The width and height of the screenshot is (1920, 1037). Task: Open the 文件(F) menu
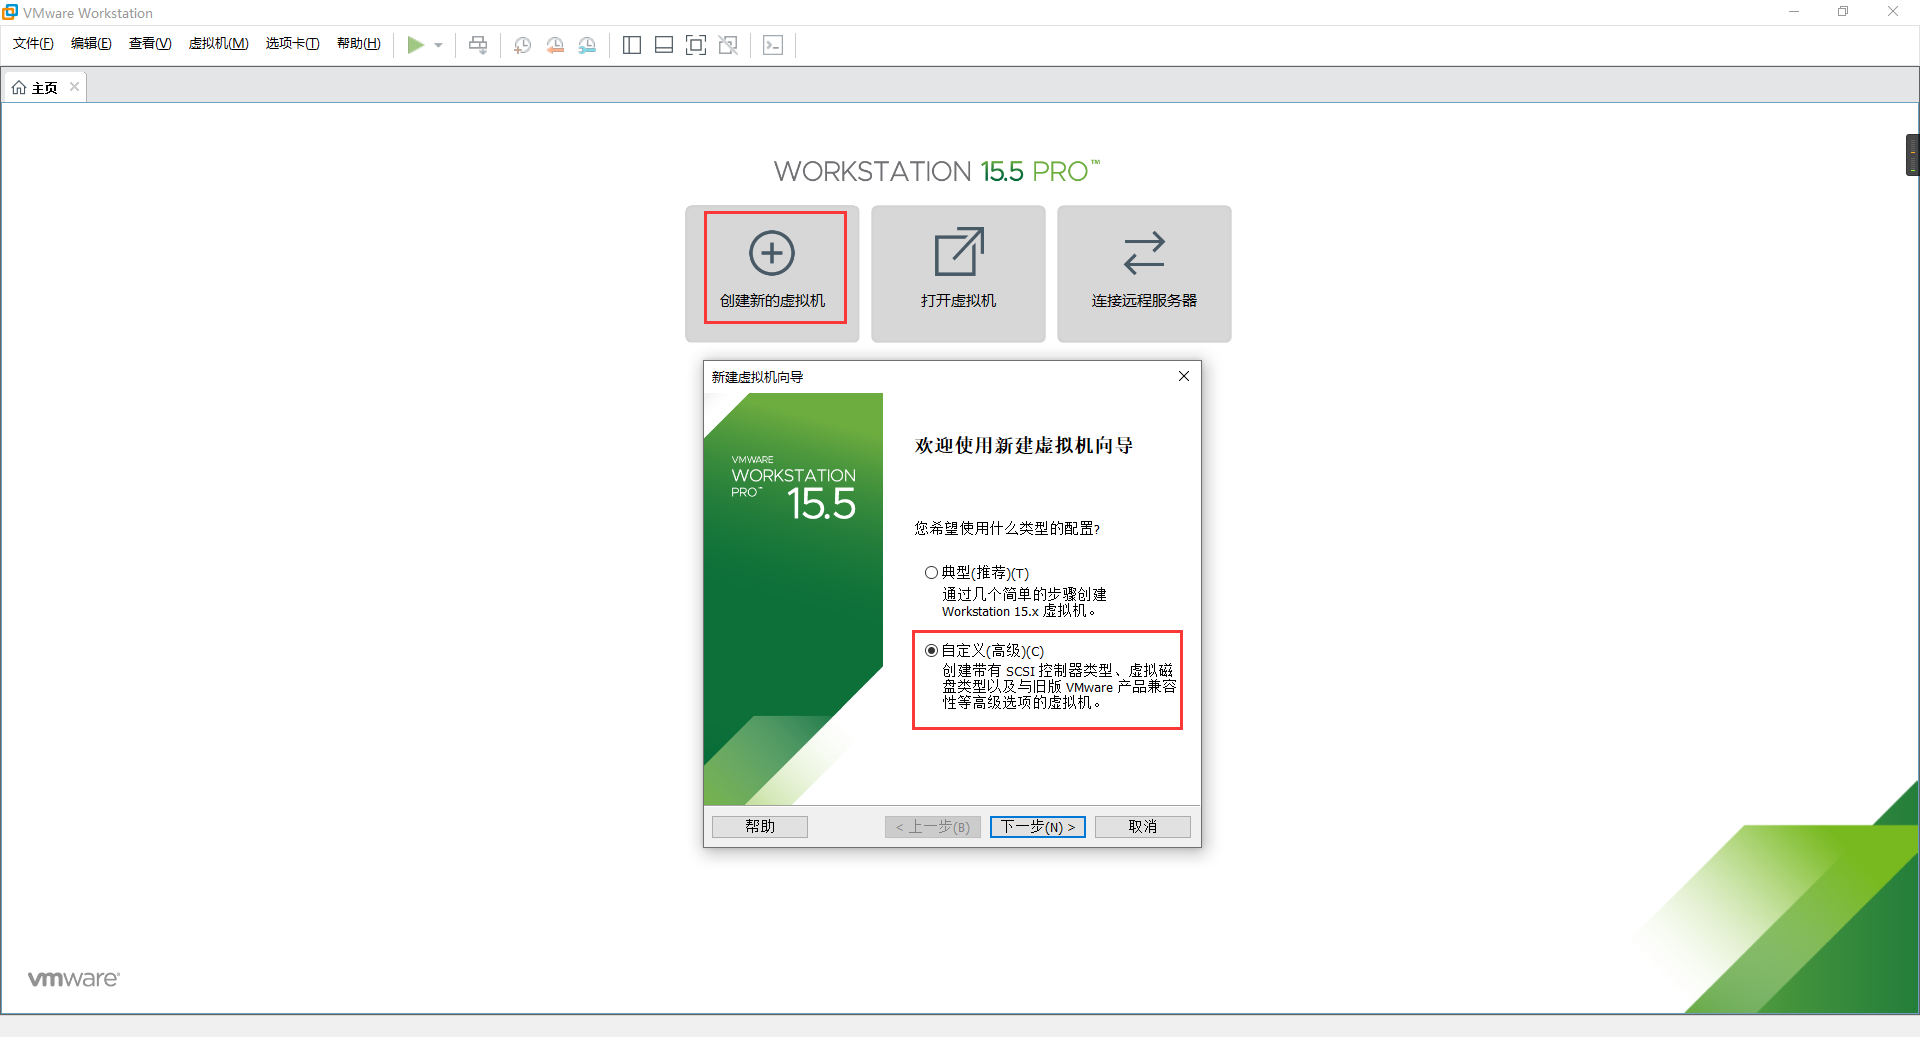coord(33,44)
